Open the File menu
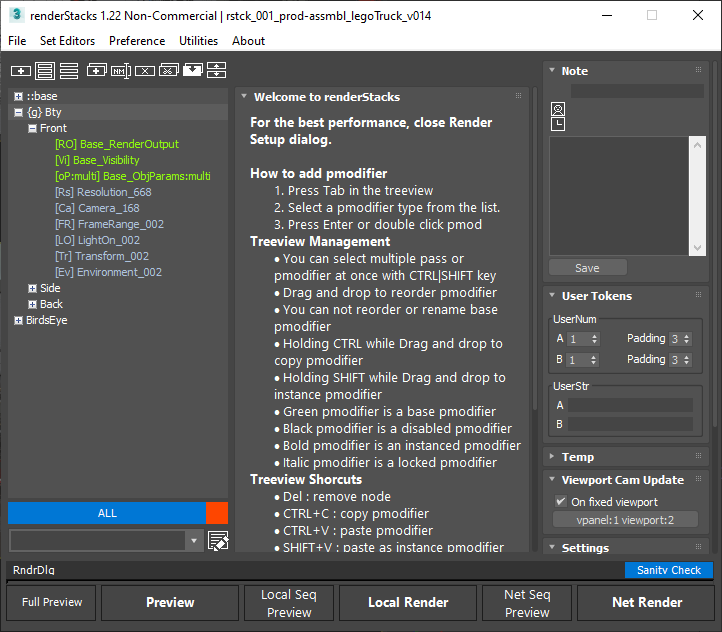This screenshot has height=632, width=722. [17, 41]
